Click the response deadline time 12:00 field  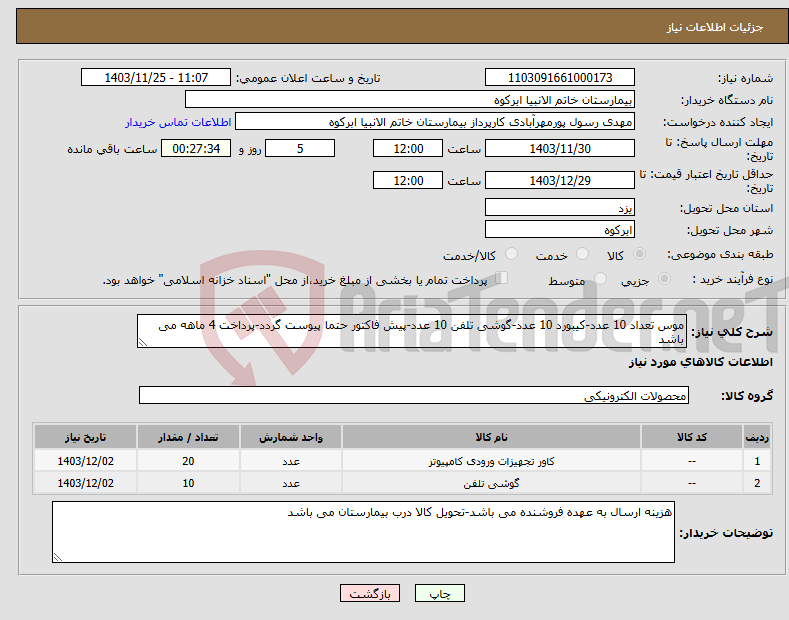[x=408, y=148]
